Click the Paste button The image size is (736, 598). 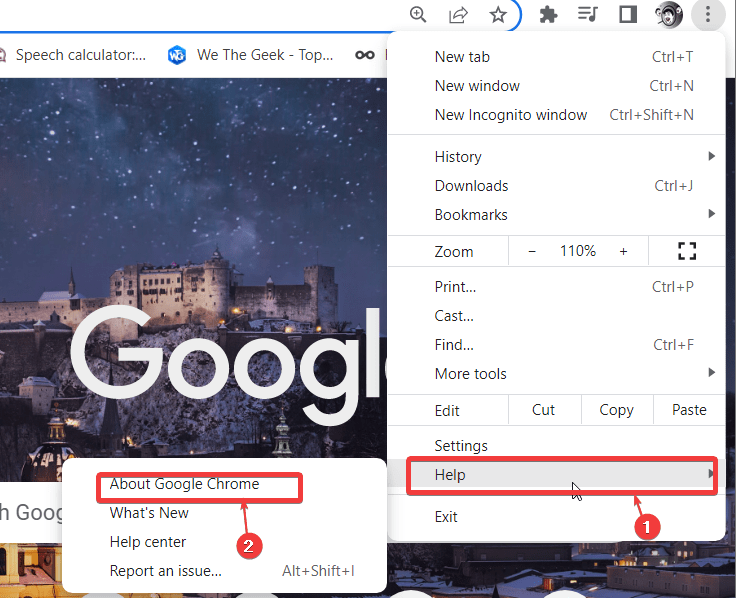click(689, 410)
